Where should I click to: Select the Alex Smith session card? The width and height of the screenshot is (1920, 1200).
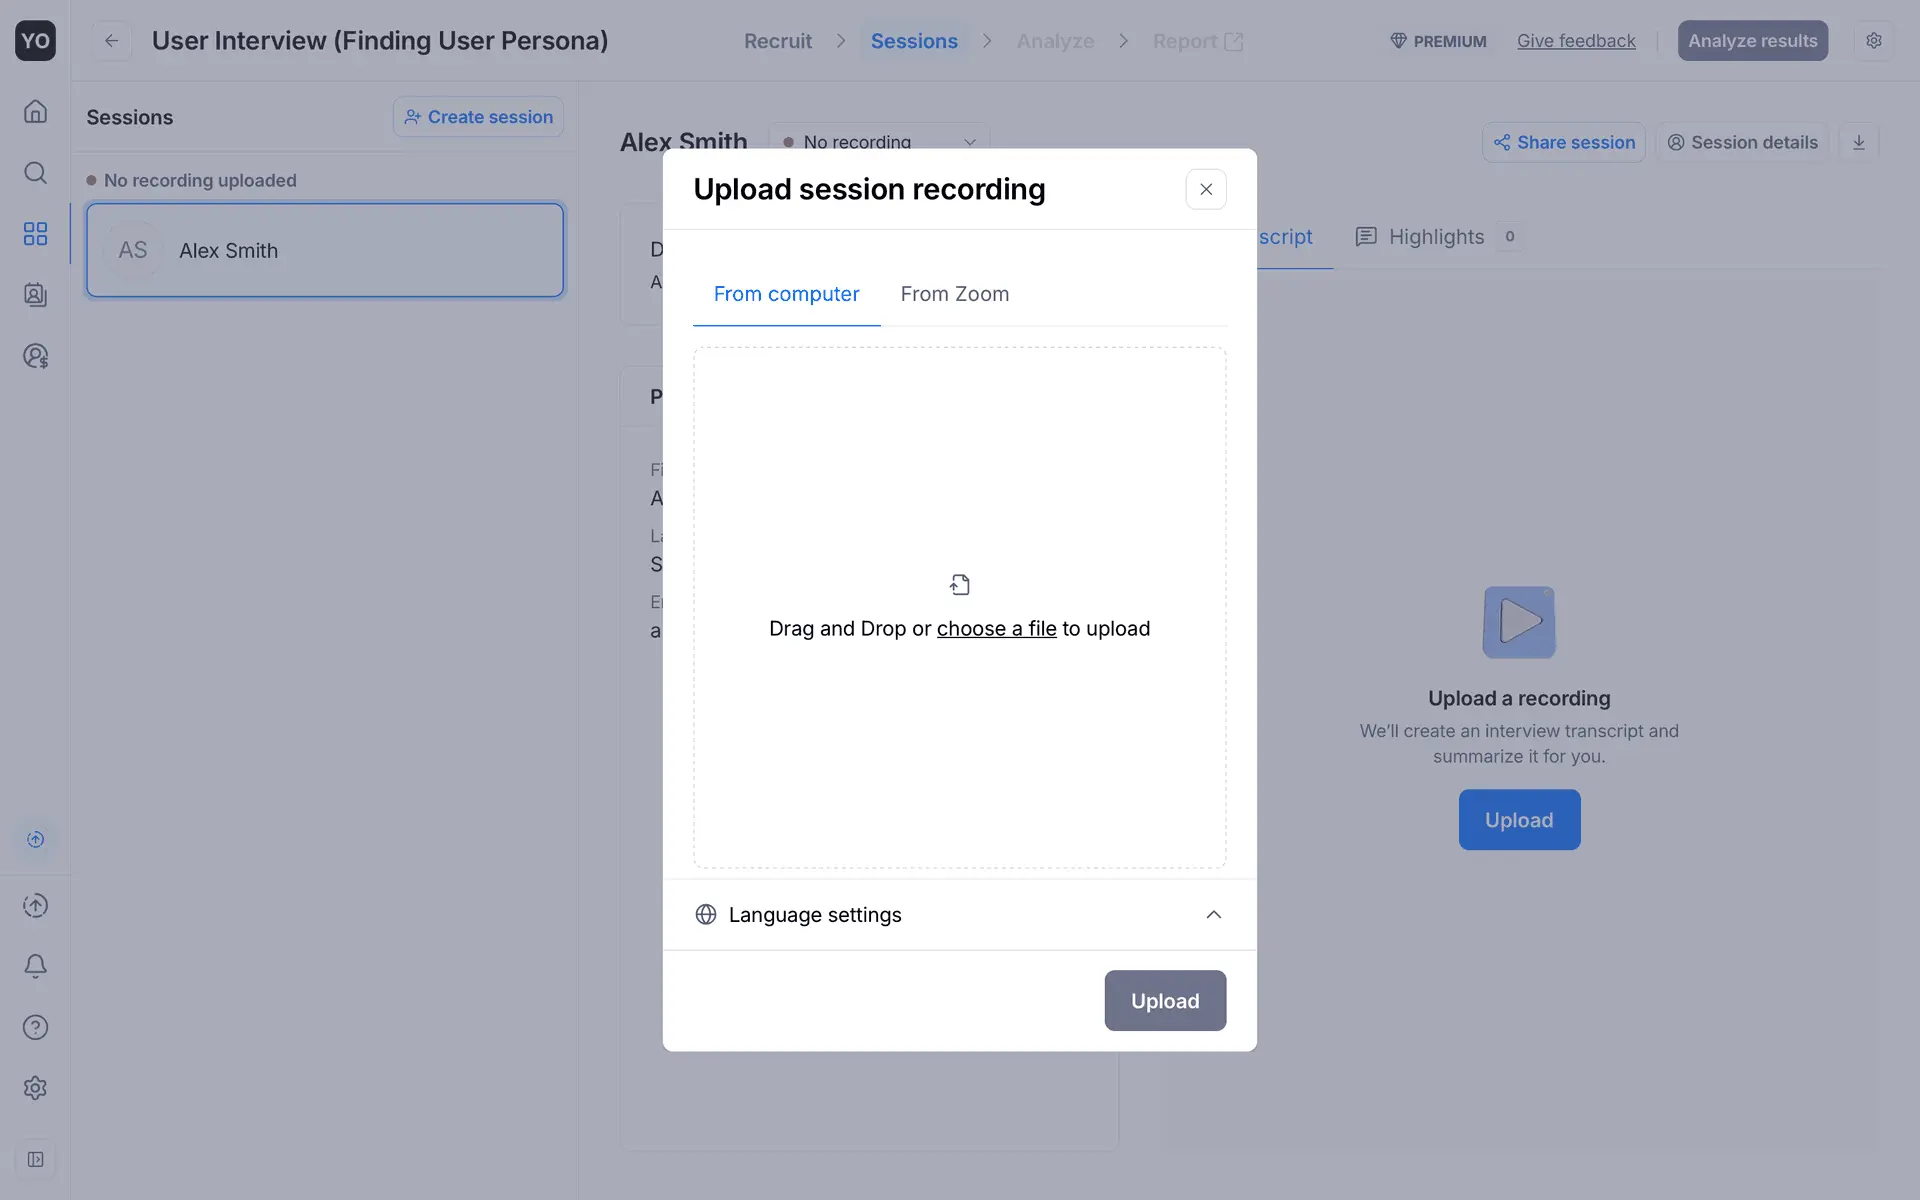click(325, 251)
